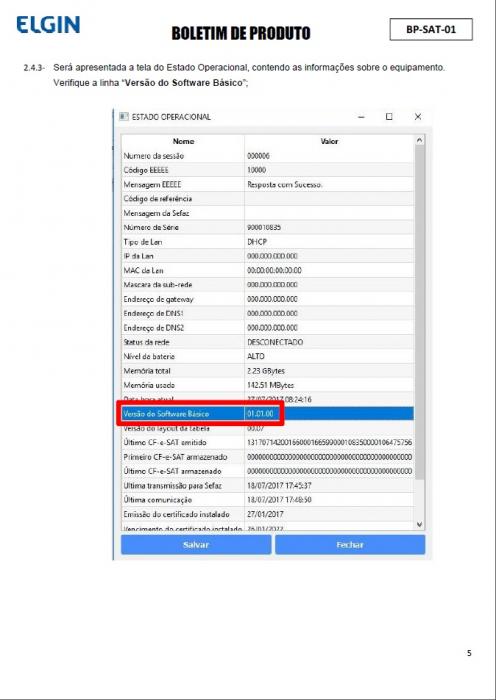
Task: Click the Salvar button
Action: click(196, 545)
